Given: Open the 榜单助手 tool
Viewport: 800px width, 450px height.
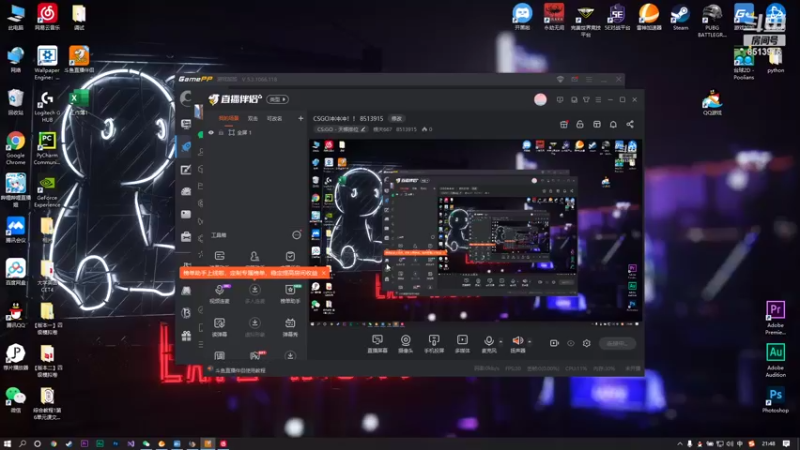Looking at the screenshot, I should coord(290,294).
